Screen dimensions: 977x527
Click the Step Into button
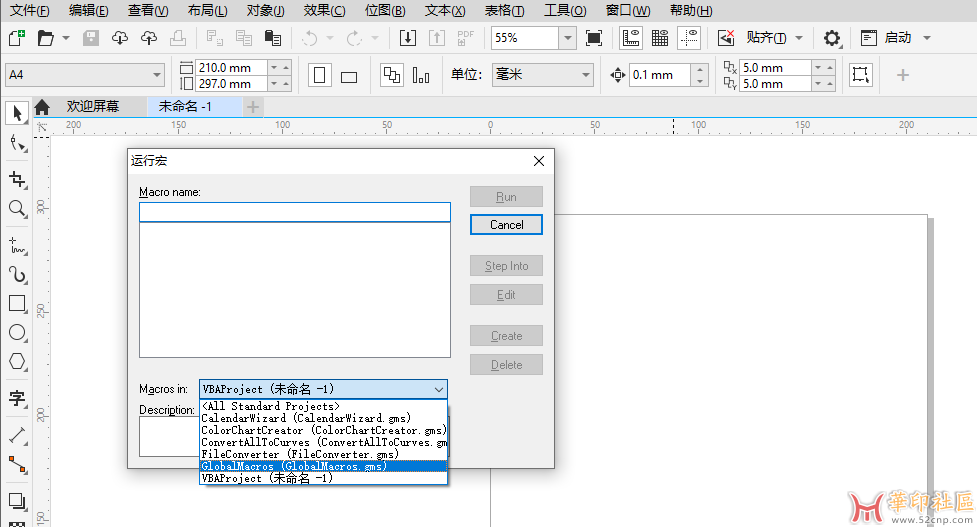(x=507, y=266)
